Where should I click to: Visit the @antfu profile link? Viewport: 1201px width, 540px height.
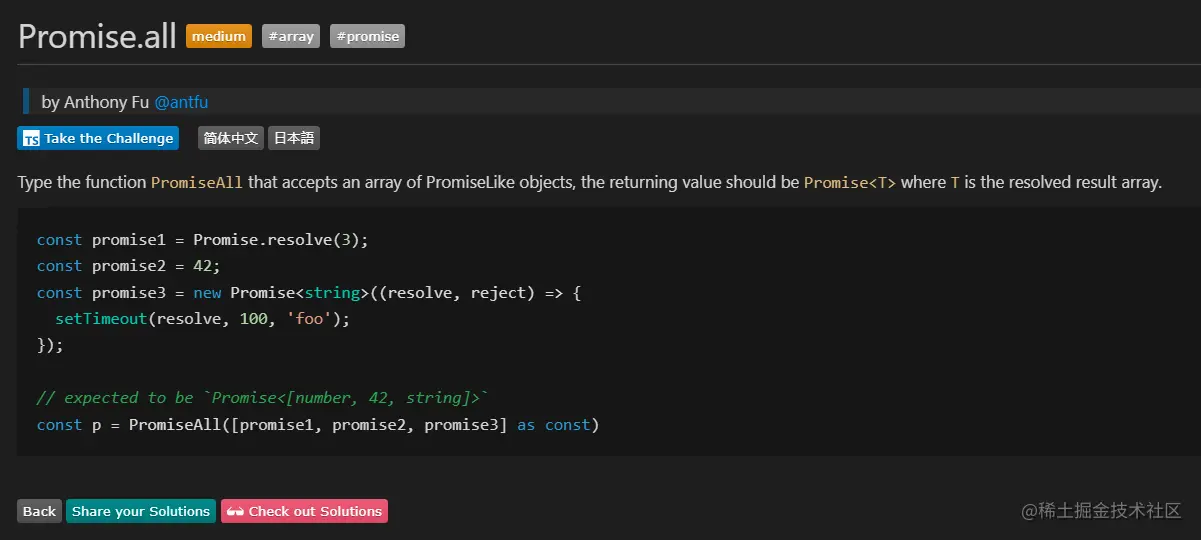click(181, 102)
